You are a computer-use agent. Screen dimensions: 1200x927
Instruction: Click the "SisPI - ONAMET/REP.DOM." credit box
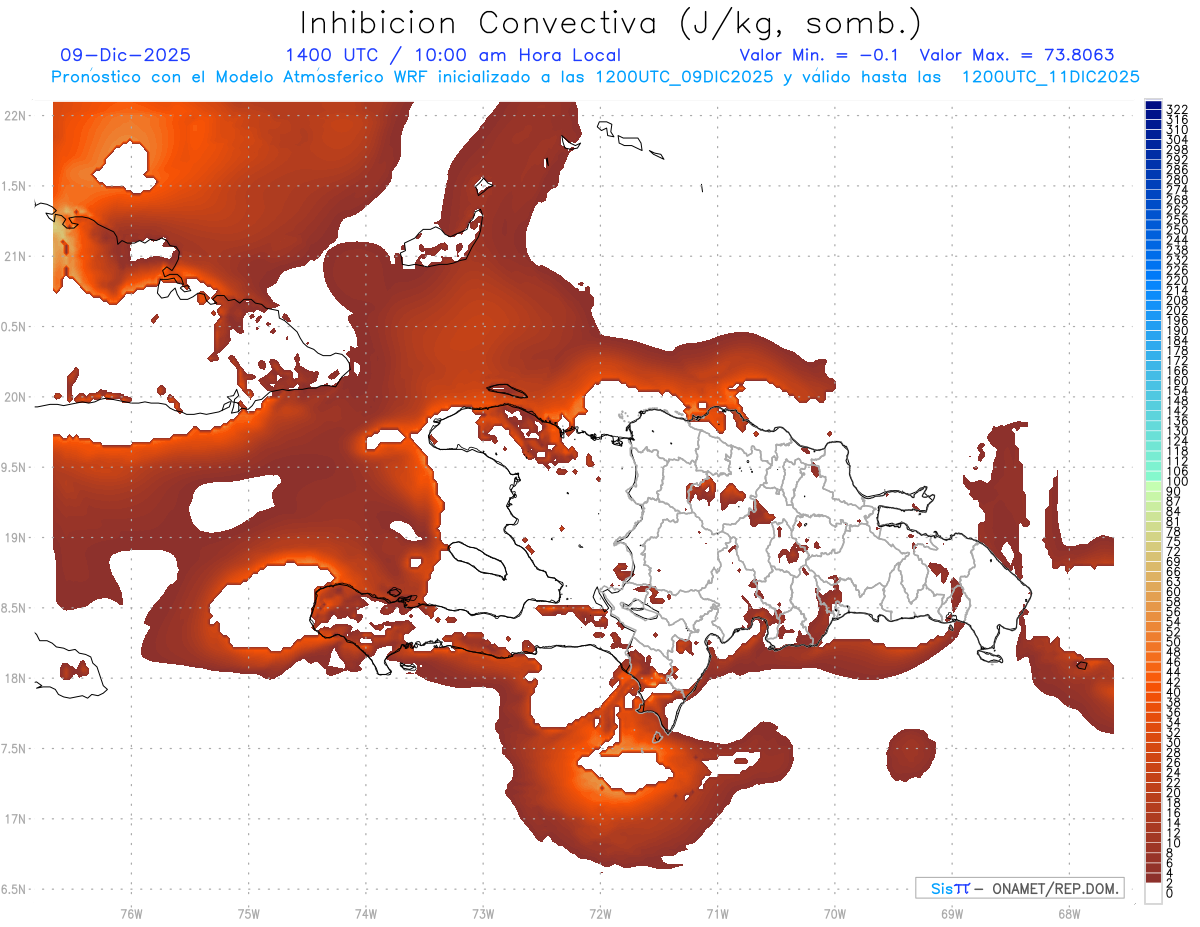[1020, 888]
